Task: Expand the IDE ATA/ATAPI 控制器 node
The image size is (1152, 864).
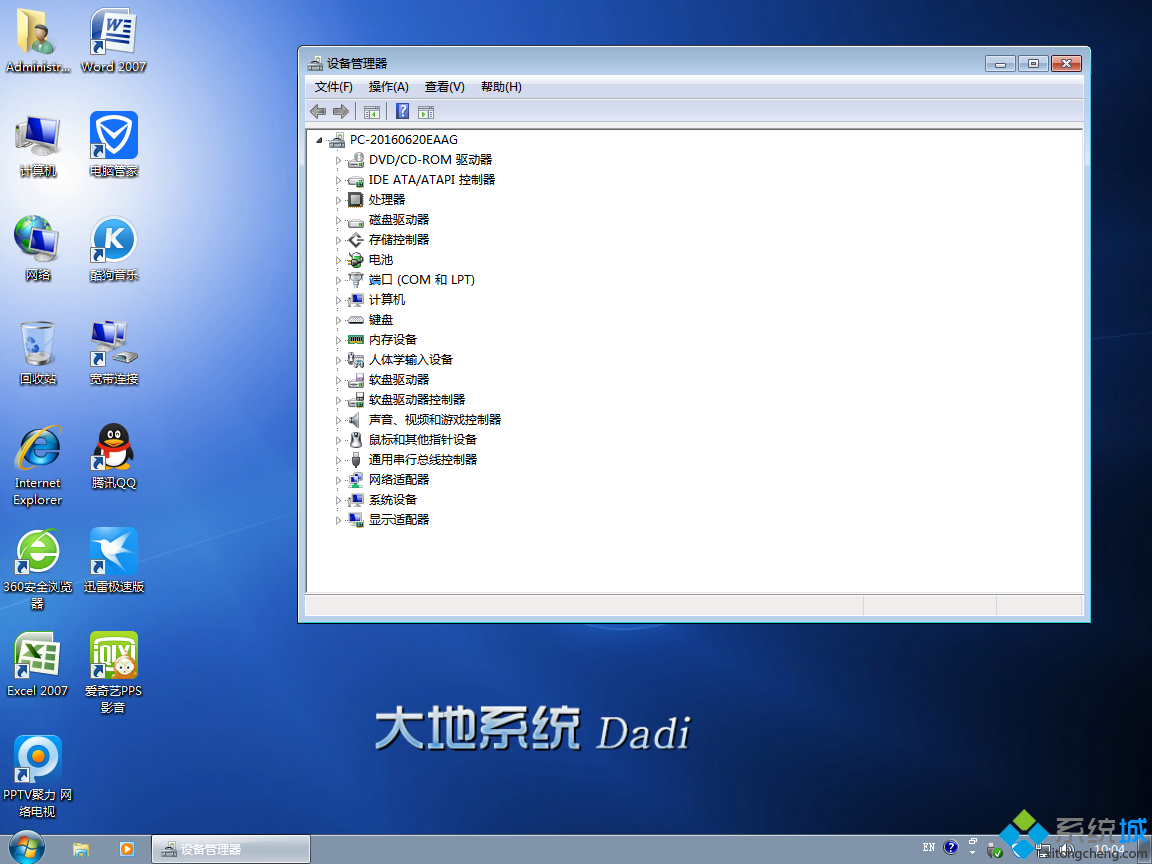Action: [x=338, y=180]
